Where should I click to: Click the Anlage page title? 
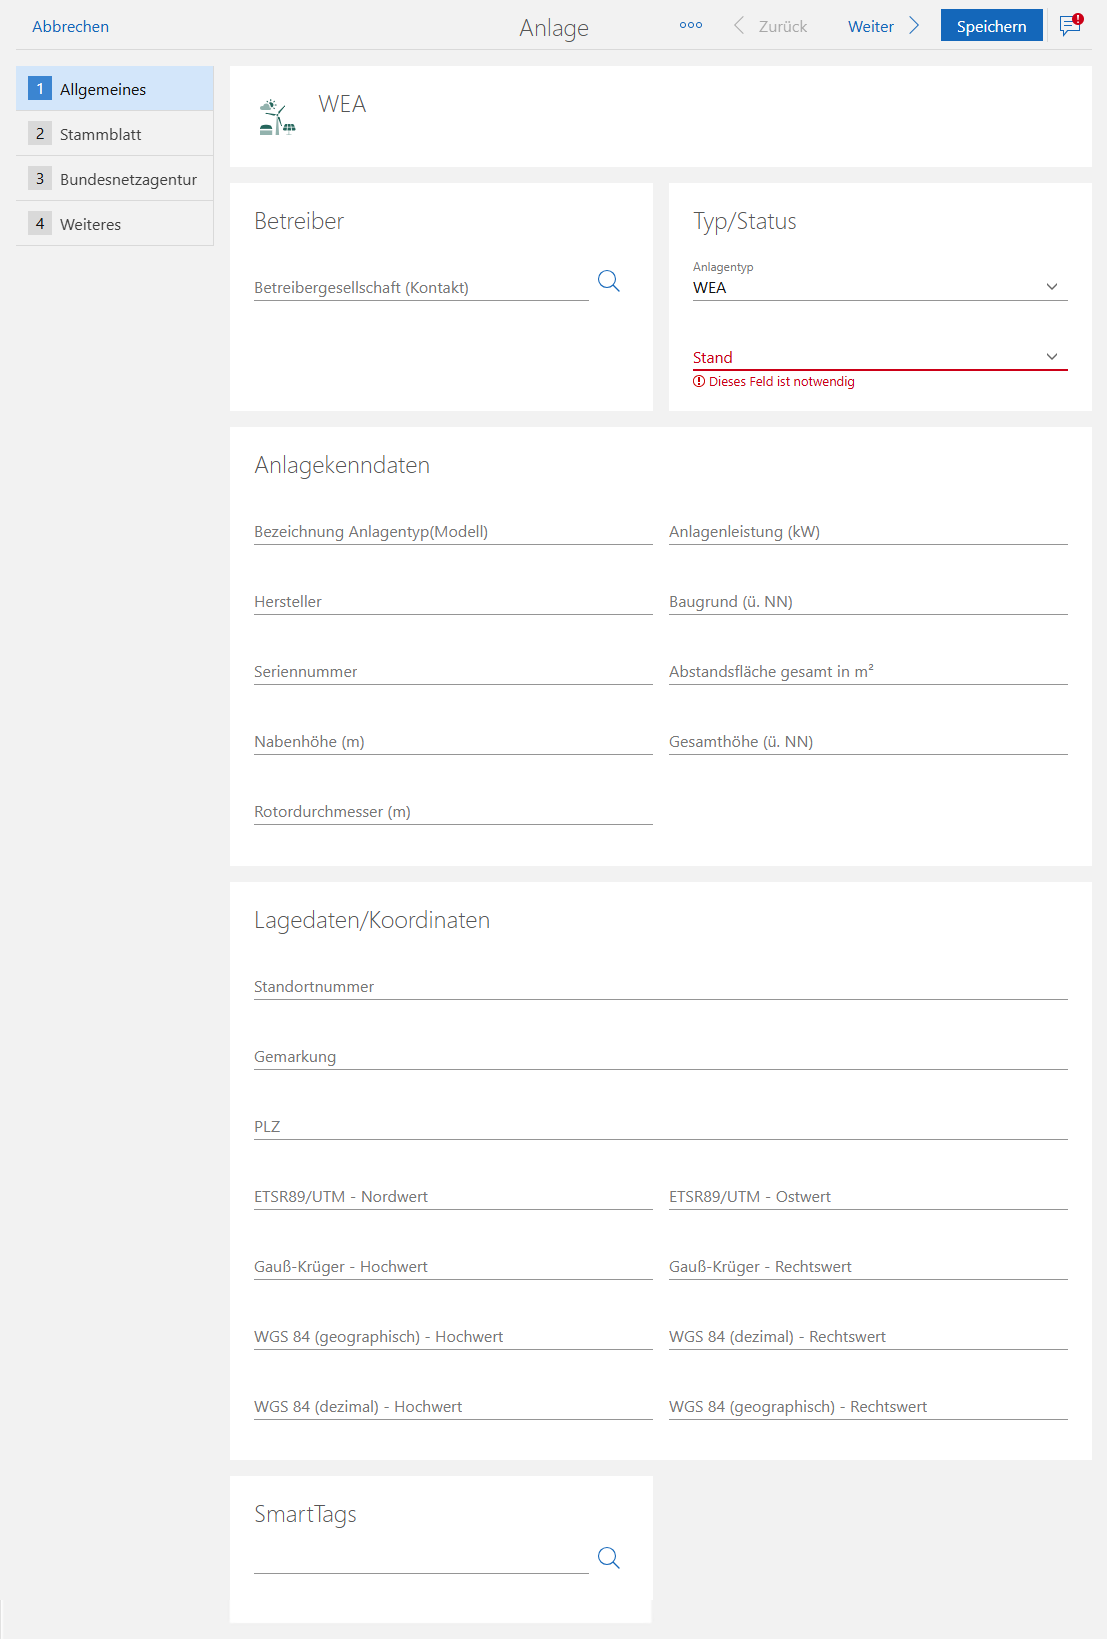(x=554, y=28)
